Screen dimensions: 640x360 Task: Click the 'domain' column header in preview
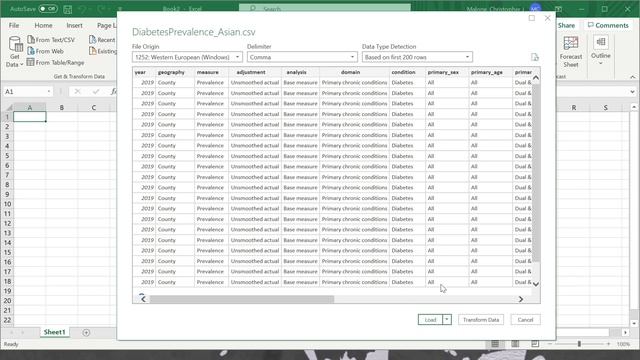click(x=354, y=72)
